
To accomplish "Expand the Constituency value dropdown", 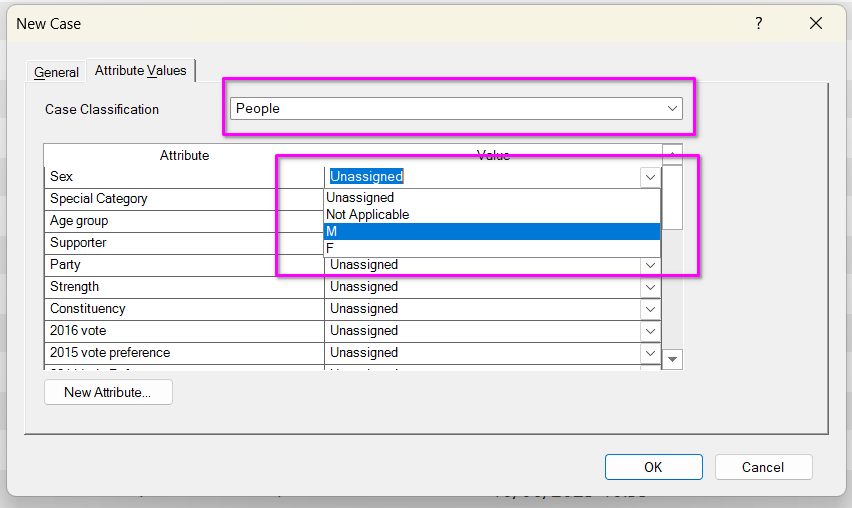I will pos(650,309).
